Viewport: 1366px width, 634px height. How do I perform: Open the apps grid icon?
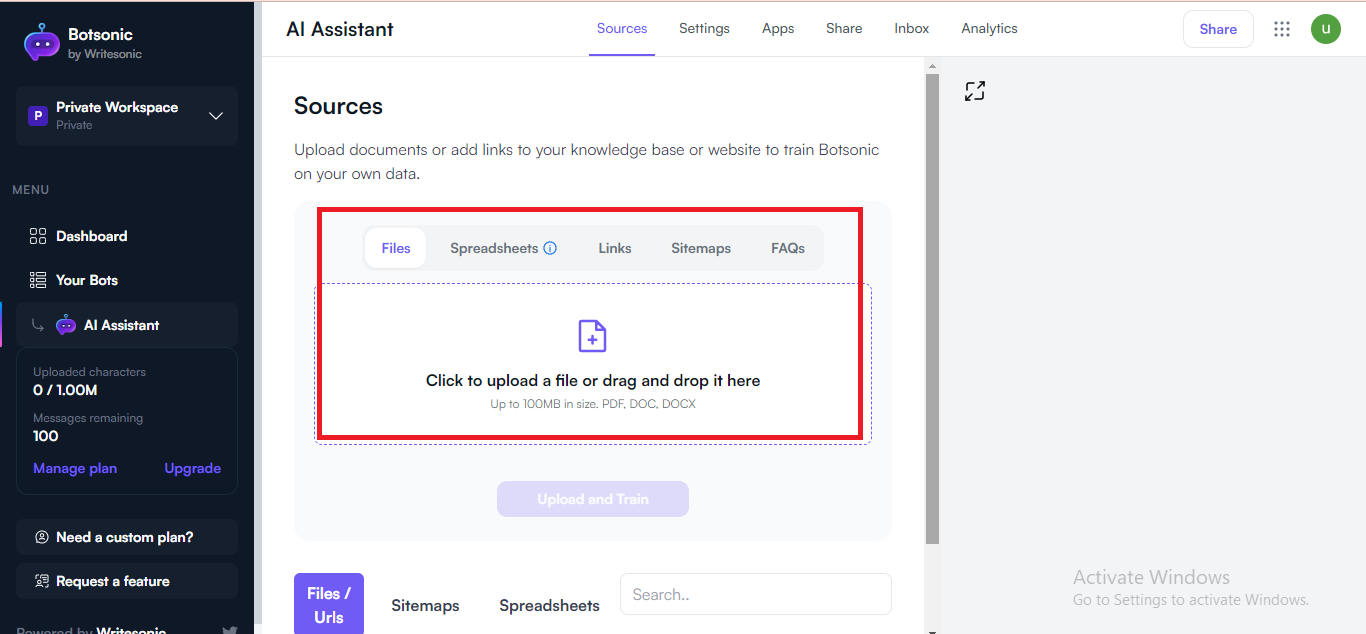pyautogui.click(x=1282, y=29)
